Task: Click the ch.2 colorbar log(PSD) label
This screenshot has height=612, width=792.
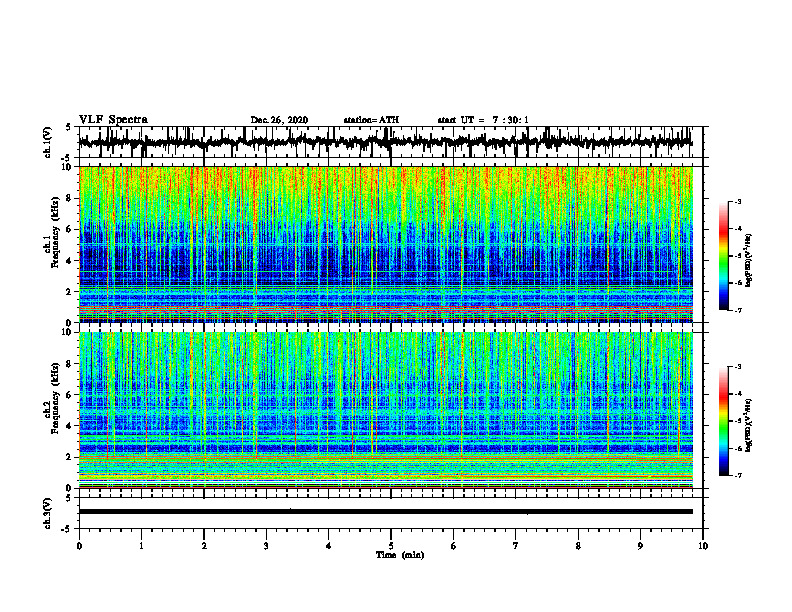Action: (x=749, y=426)
